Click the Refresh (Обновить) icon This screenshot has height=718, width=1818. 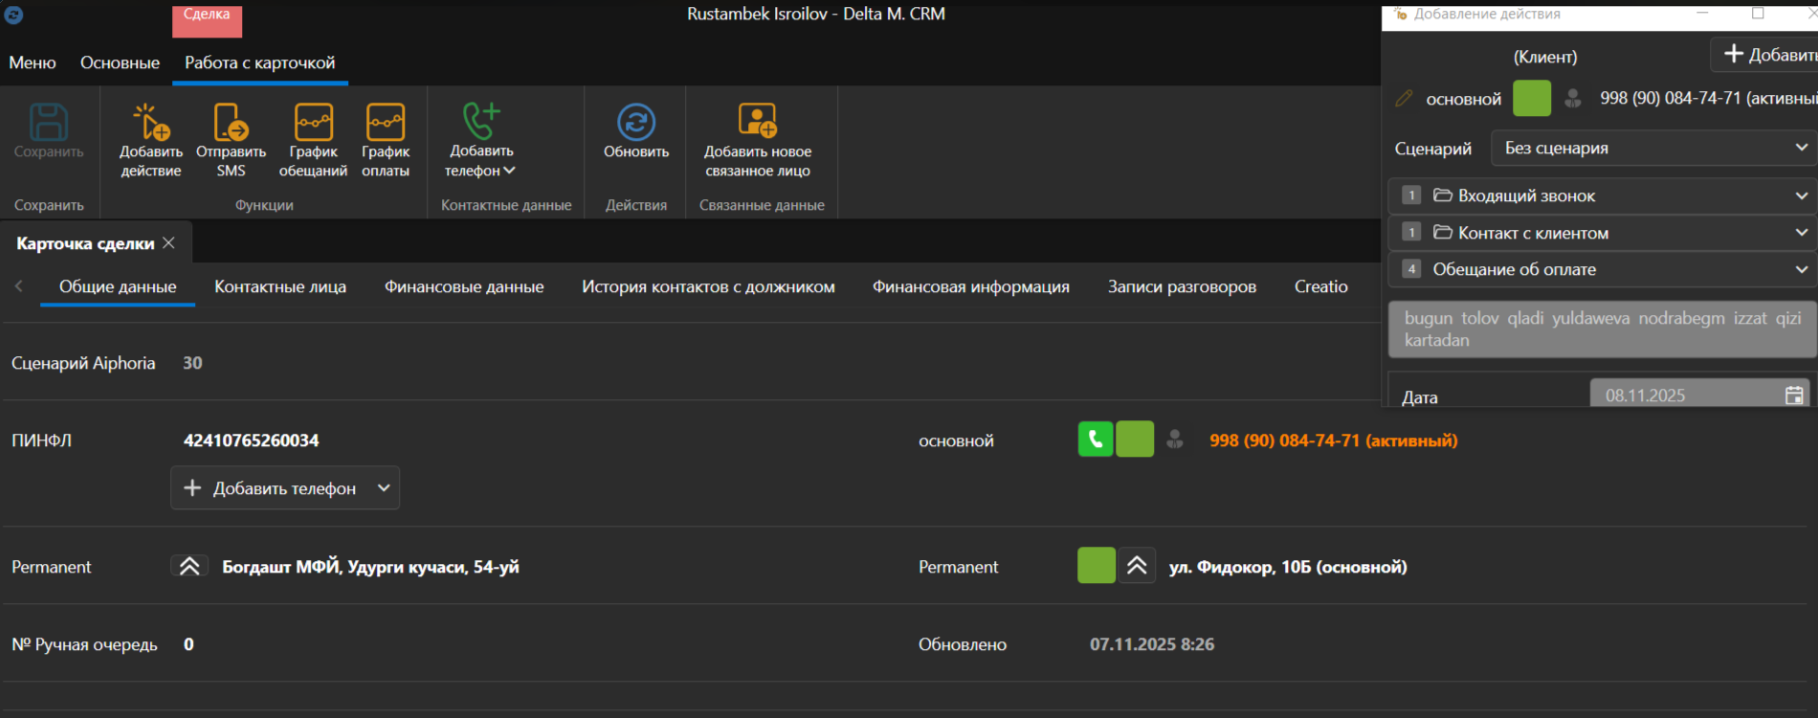point(636,123)
